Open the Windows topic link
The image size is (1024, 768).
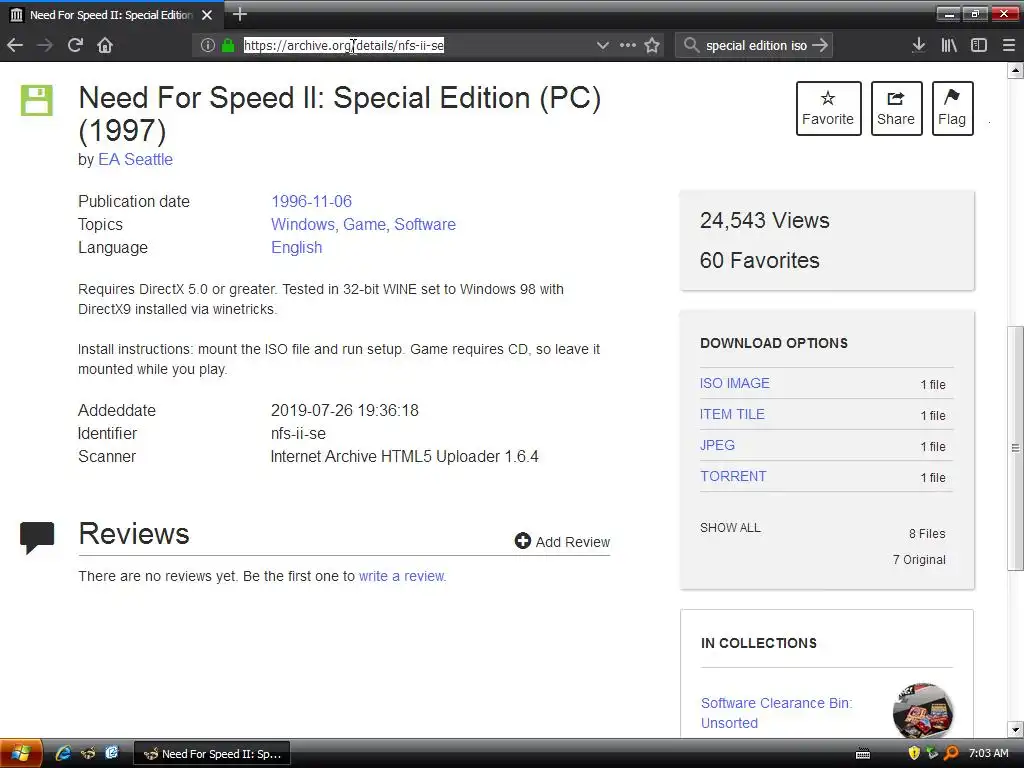(302, 224)
